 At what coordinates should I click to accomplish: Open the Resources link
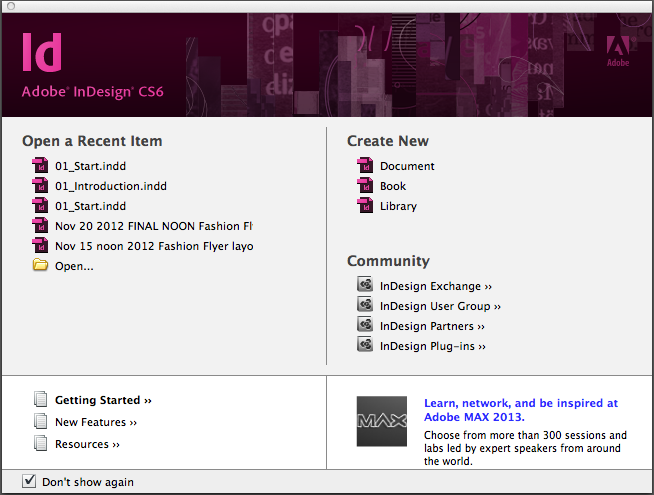pyautogui.click(x=88, y=445)
